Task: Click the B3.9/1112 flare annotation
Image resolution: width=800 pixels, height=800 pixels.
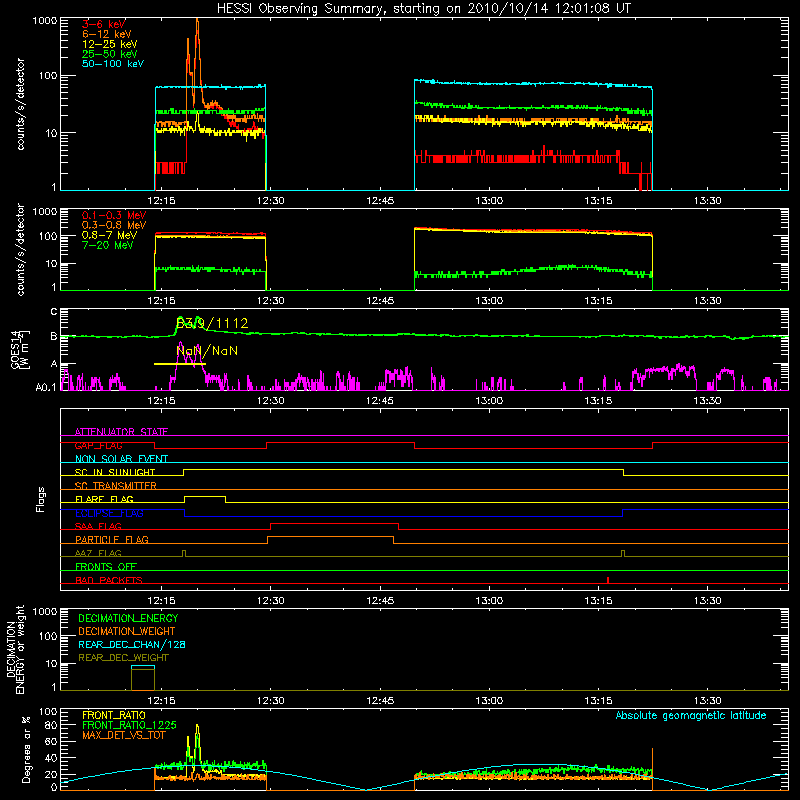Action: 212,323
